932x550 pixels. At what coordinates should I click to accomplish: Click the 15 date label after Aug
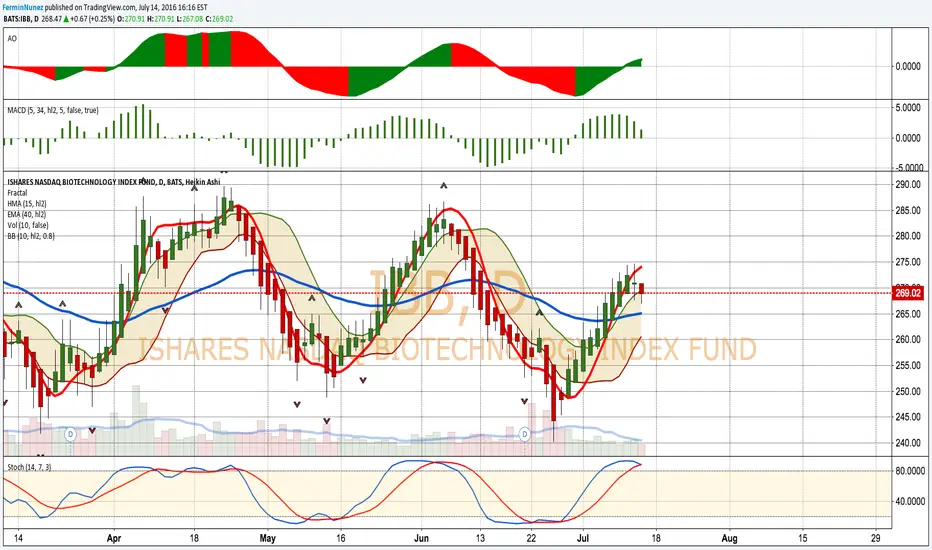[x=801, y=538]
